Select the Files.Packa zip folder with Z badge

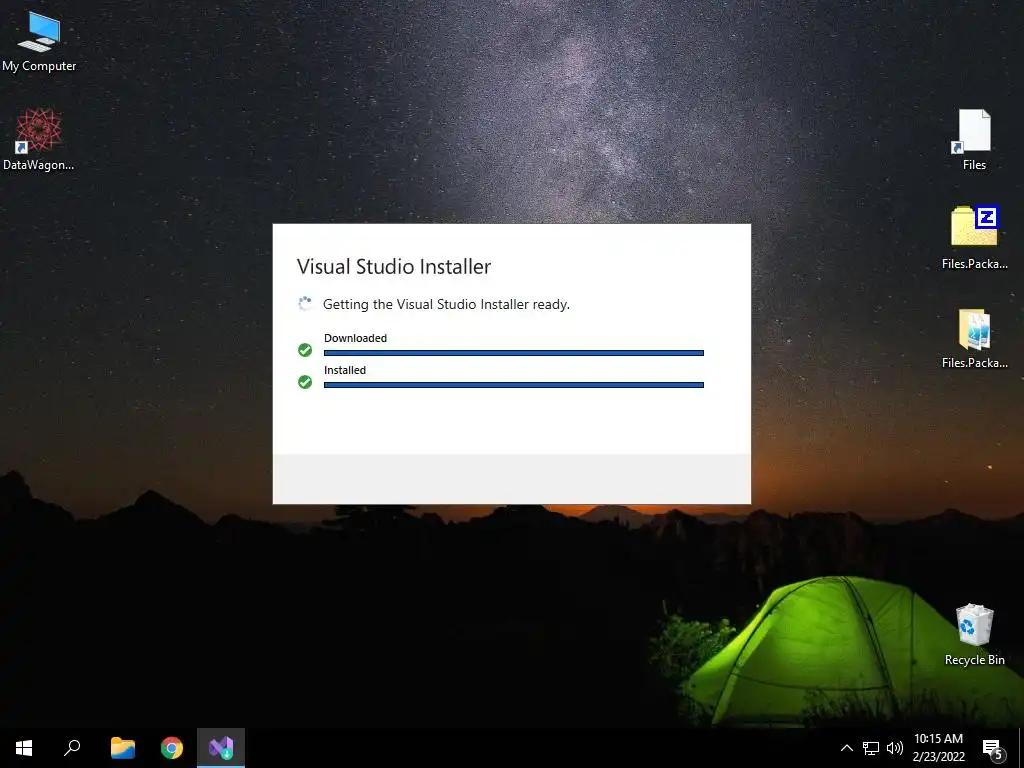click(974, 238)
